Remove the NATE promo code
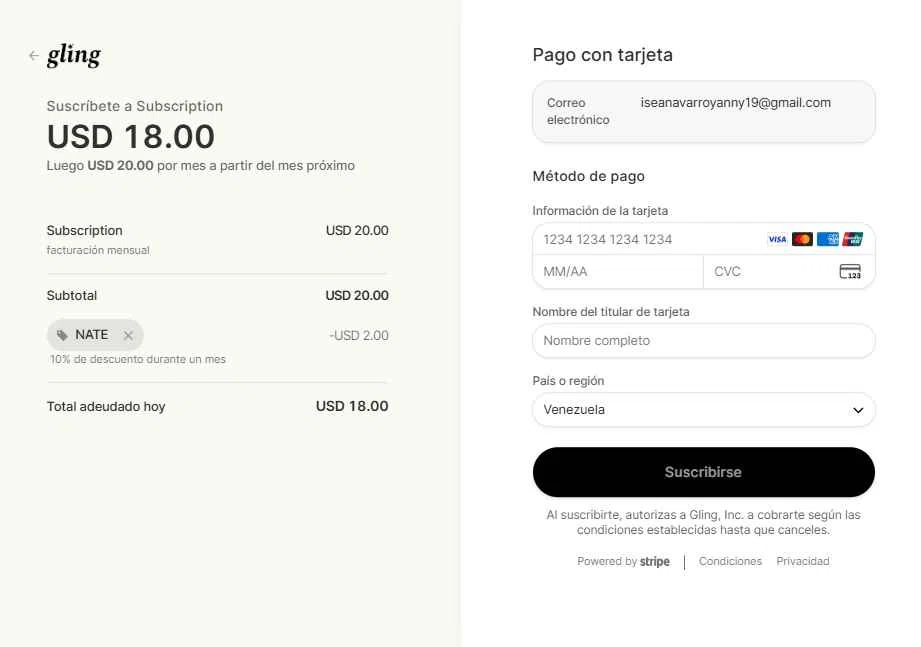This screenshot has height=647, width=921. 128,335
